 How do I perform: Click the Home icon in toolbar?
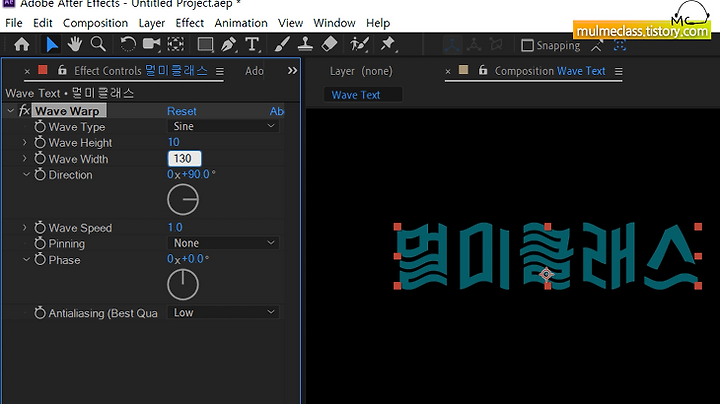pos(22,45)
